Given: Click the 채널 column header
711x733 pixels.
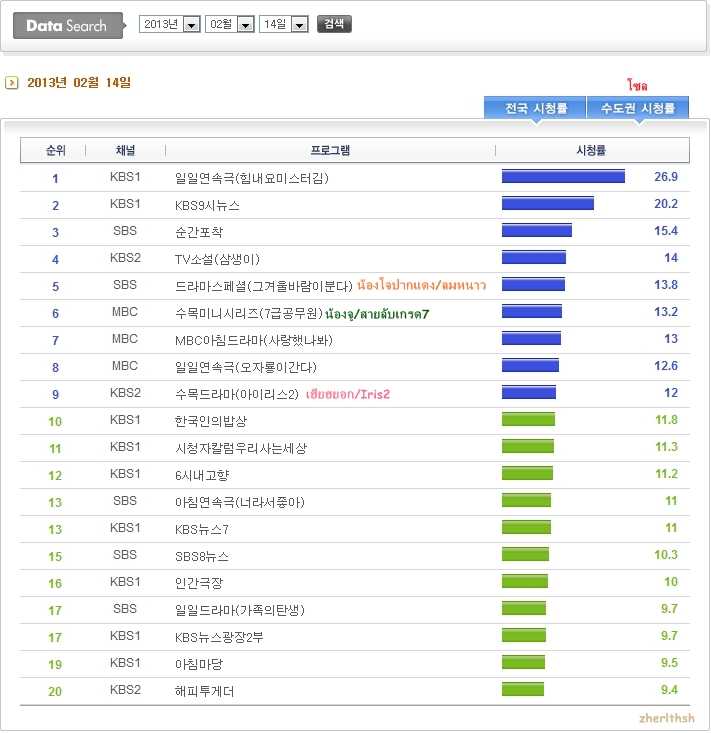Looking at the screenshot, I should coord(125,151).
